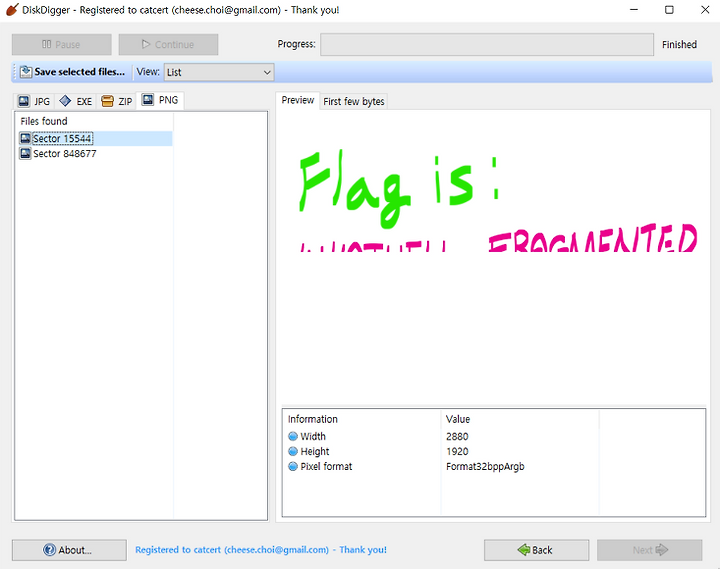This screenshot has height=569, width=720.
Task: Click the blue icon next to Height
Action: click(x=293, y=451)
